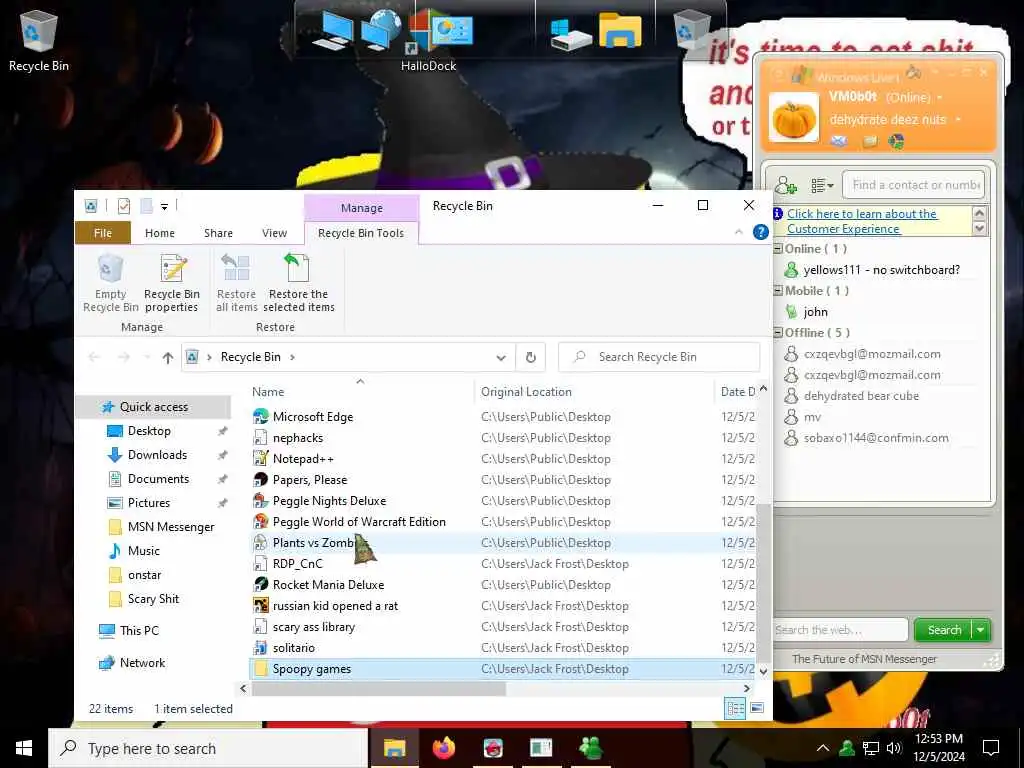This screenshot has width=1024, height=768.
Task: Minimize the ribbon chevron
Action: (739, 232)
